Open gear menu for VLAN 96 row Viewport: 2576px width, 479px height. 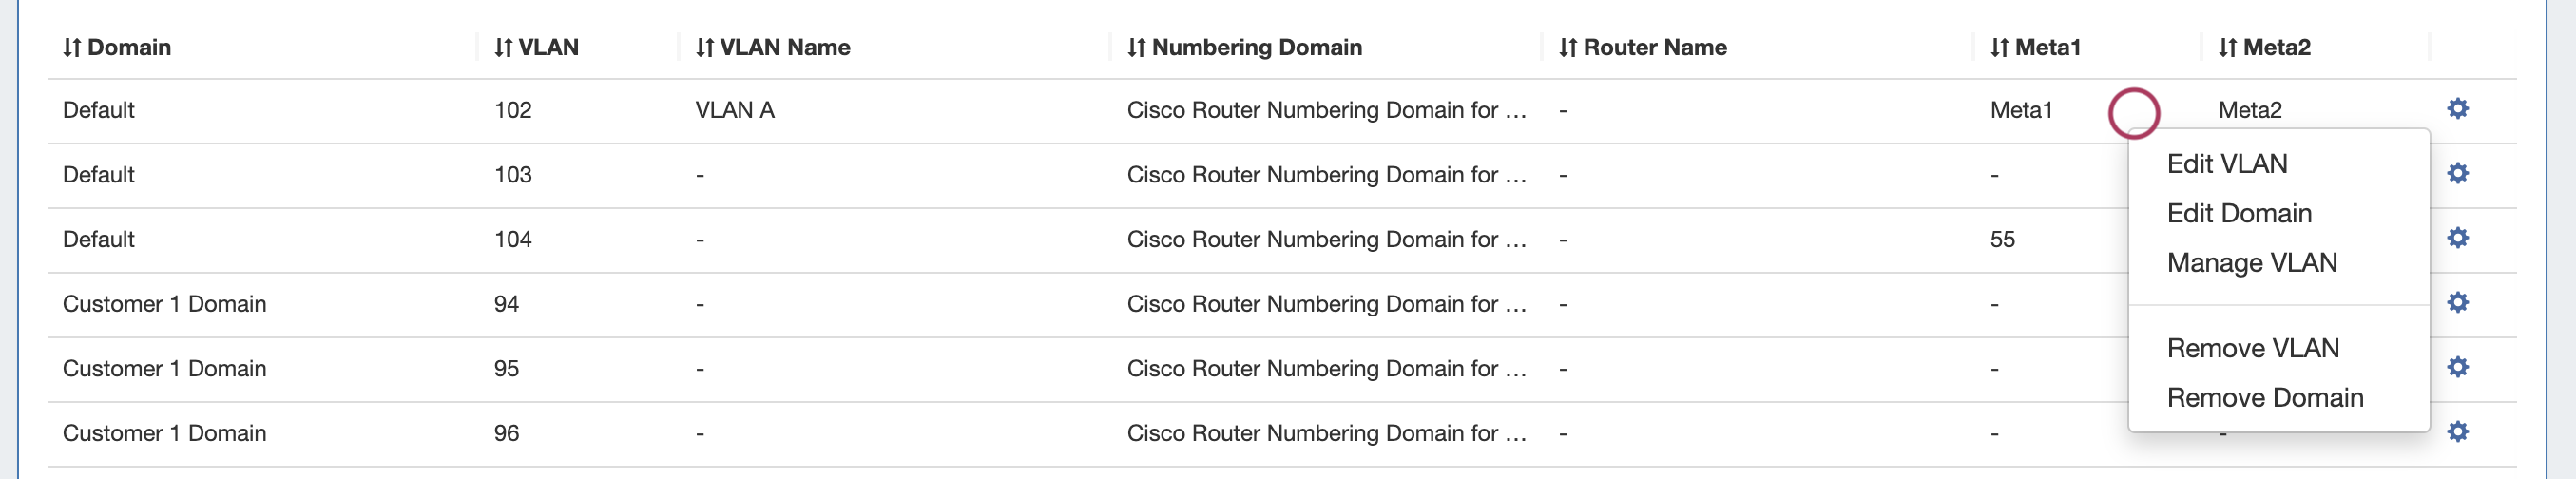(x=2457, y=432)
